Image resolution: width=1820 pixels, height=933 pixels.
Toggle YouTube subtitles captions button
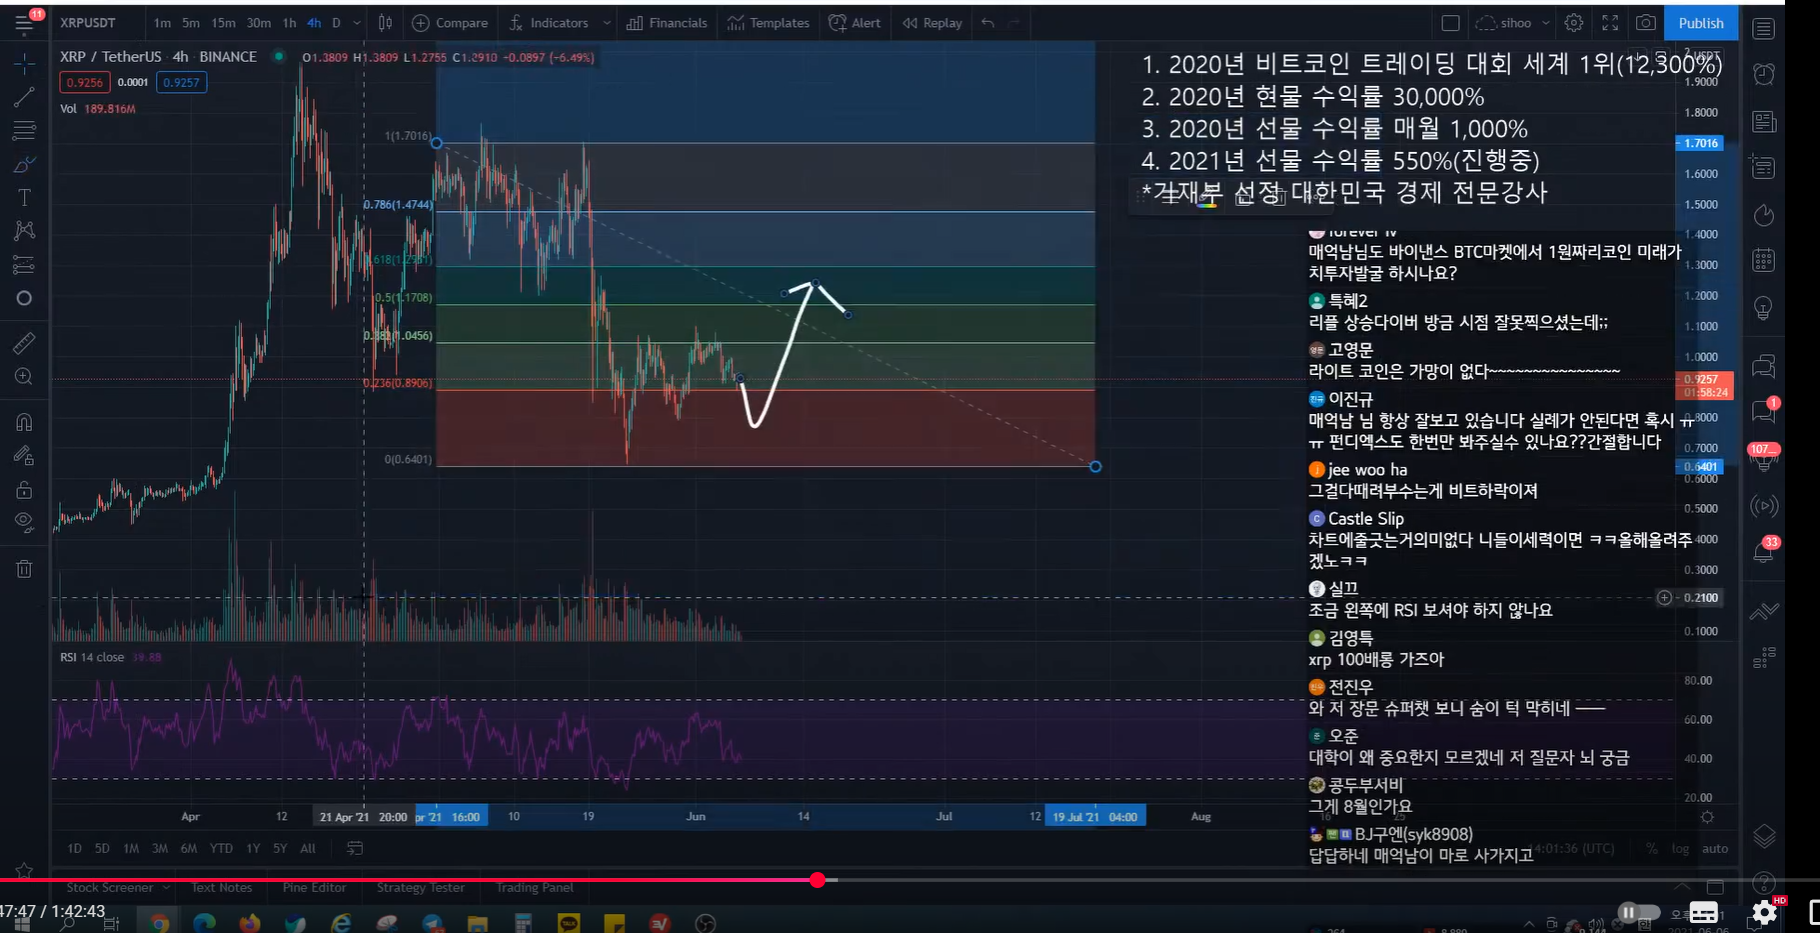click(x=1703, y=912)
